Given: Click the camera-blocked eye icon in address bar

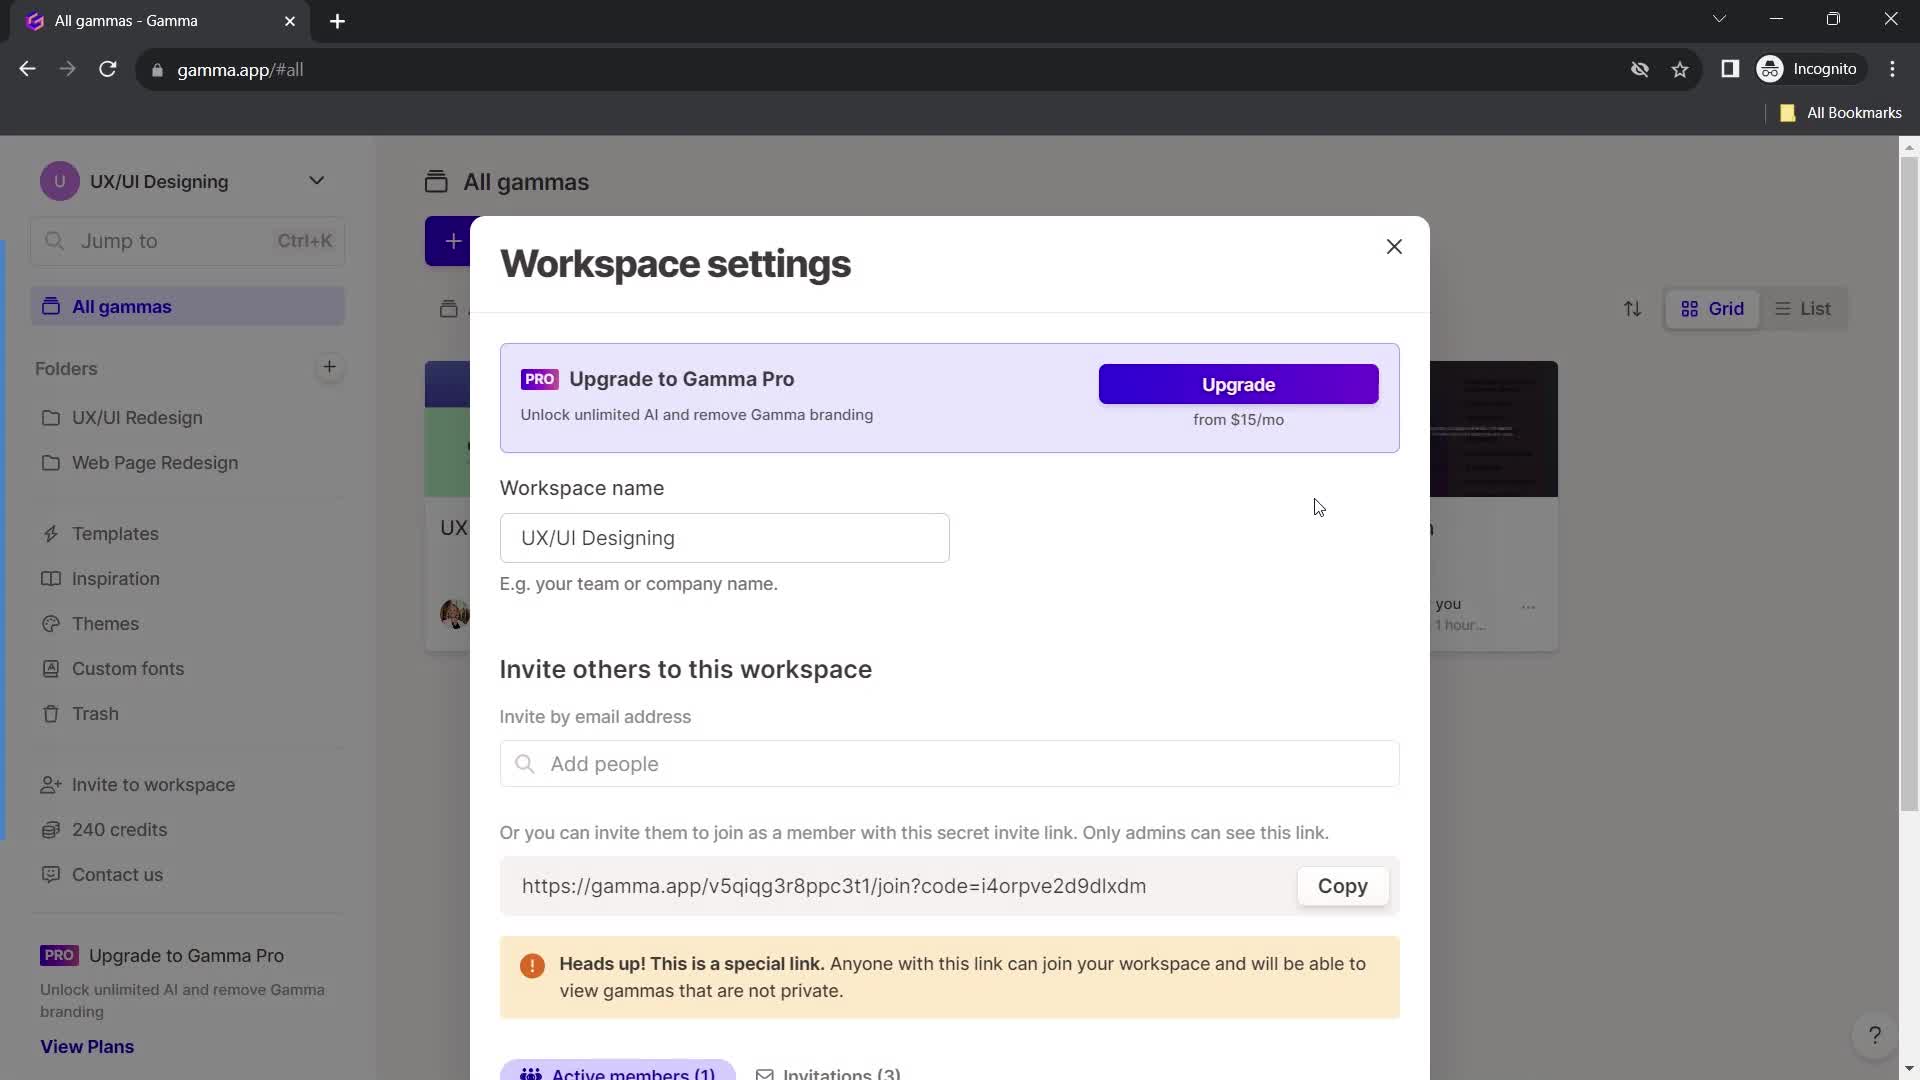Looking at the screenshot, I should pyautogui.click(x=1640, y=69).
